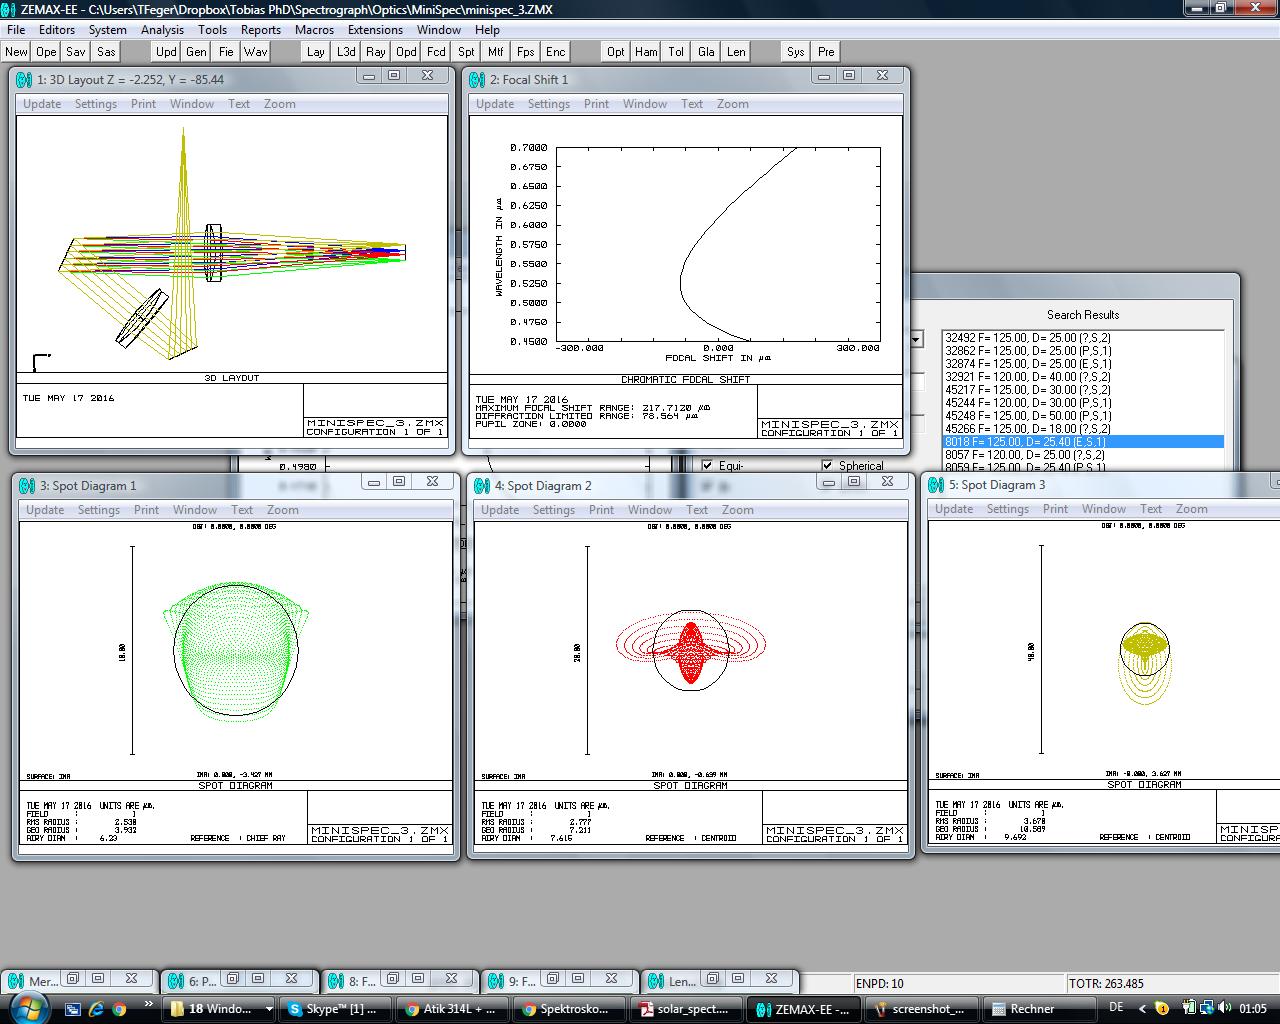Open System data with the Sys icon

(795, 51)
